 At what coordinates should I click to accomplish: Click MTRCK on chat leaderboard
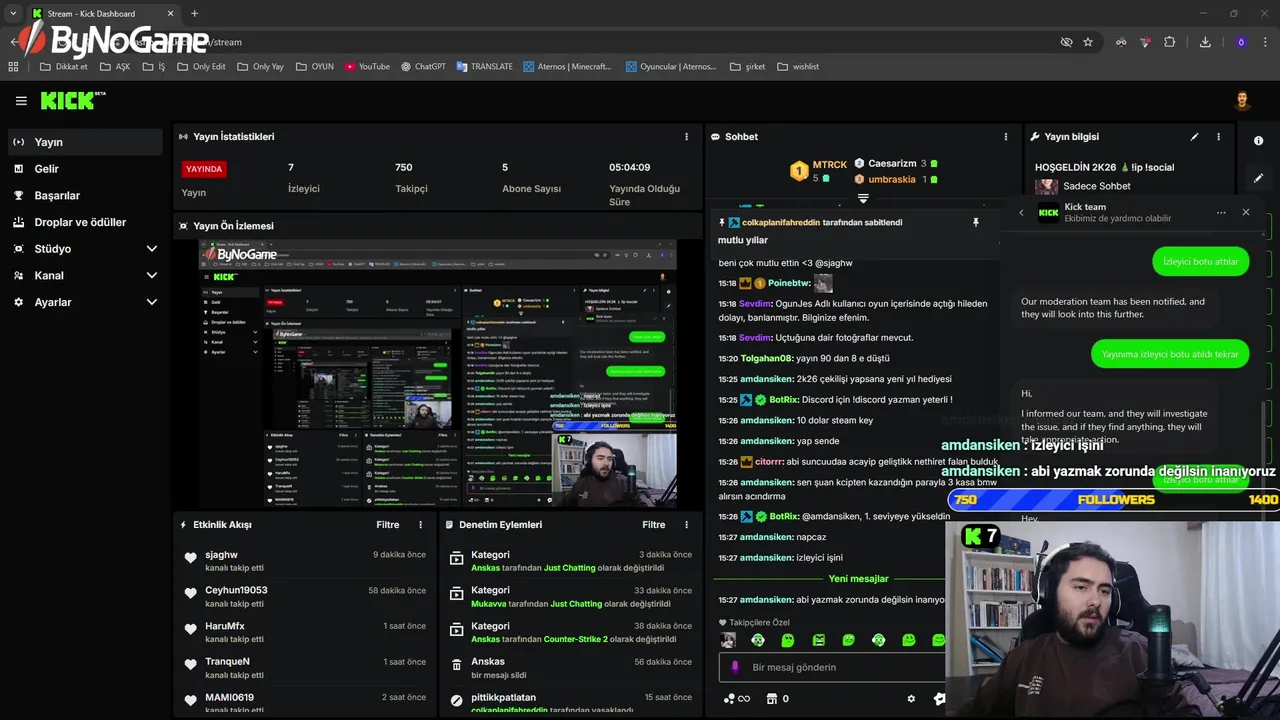tap(829, 164)
